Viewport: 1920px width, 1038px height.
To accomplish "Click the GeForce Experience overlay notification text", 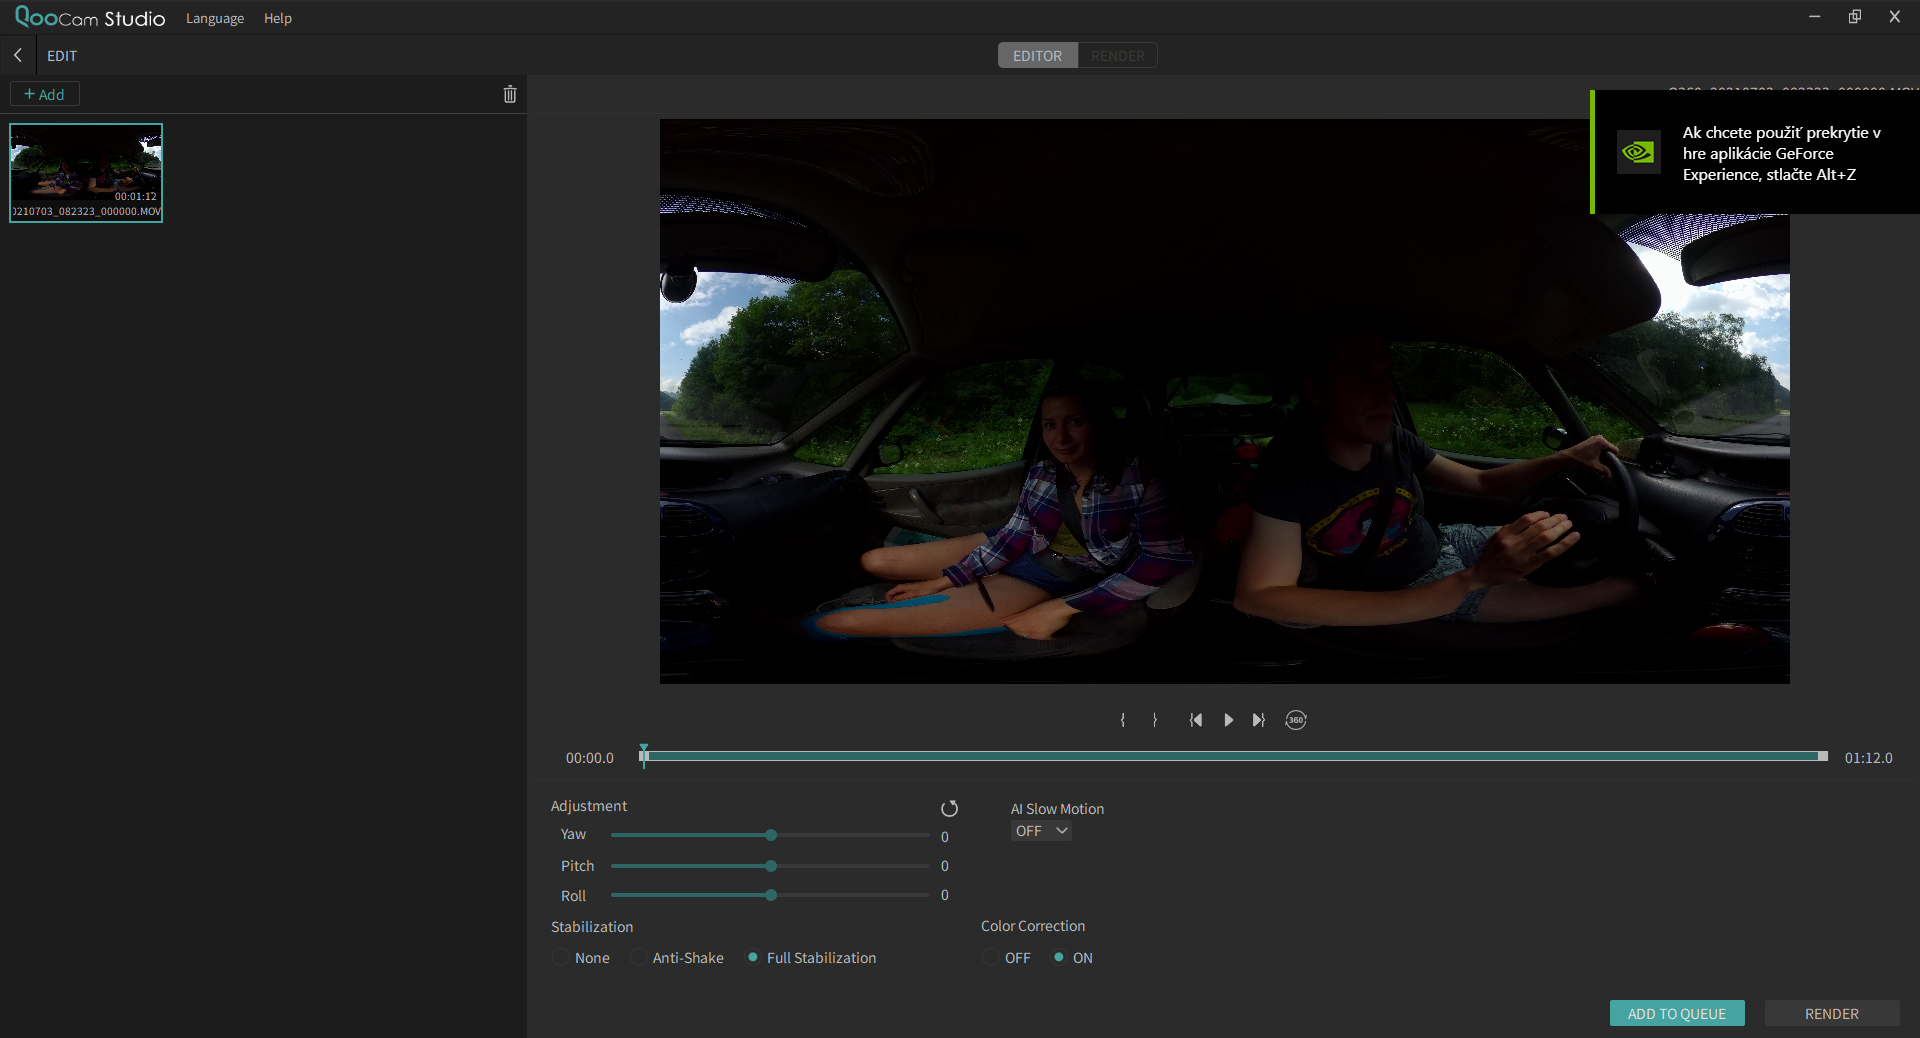I will coord(1781,153).
